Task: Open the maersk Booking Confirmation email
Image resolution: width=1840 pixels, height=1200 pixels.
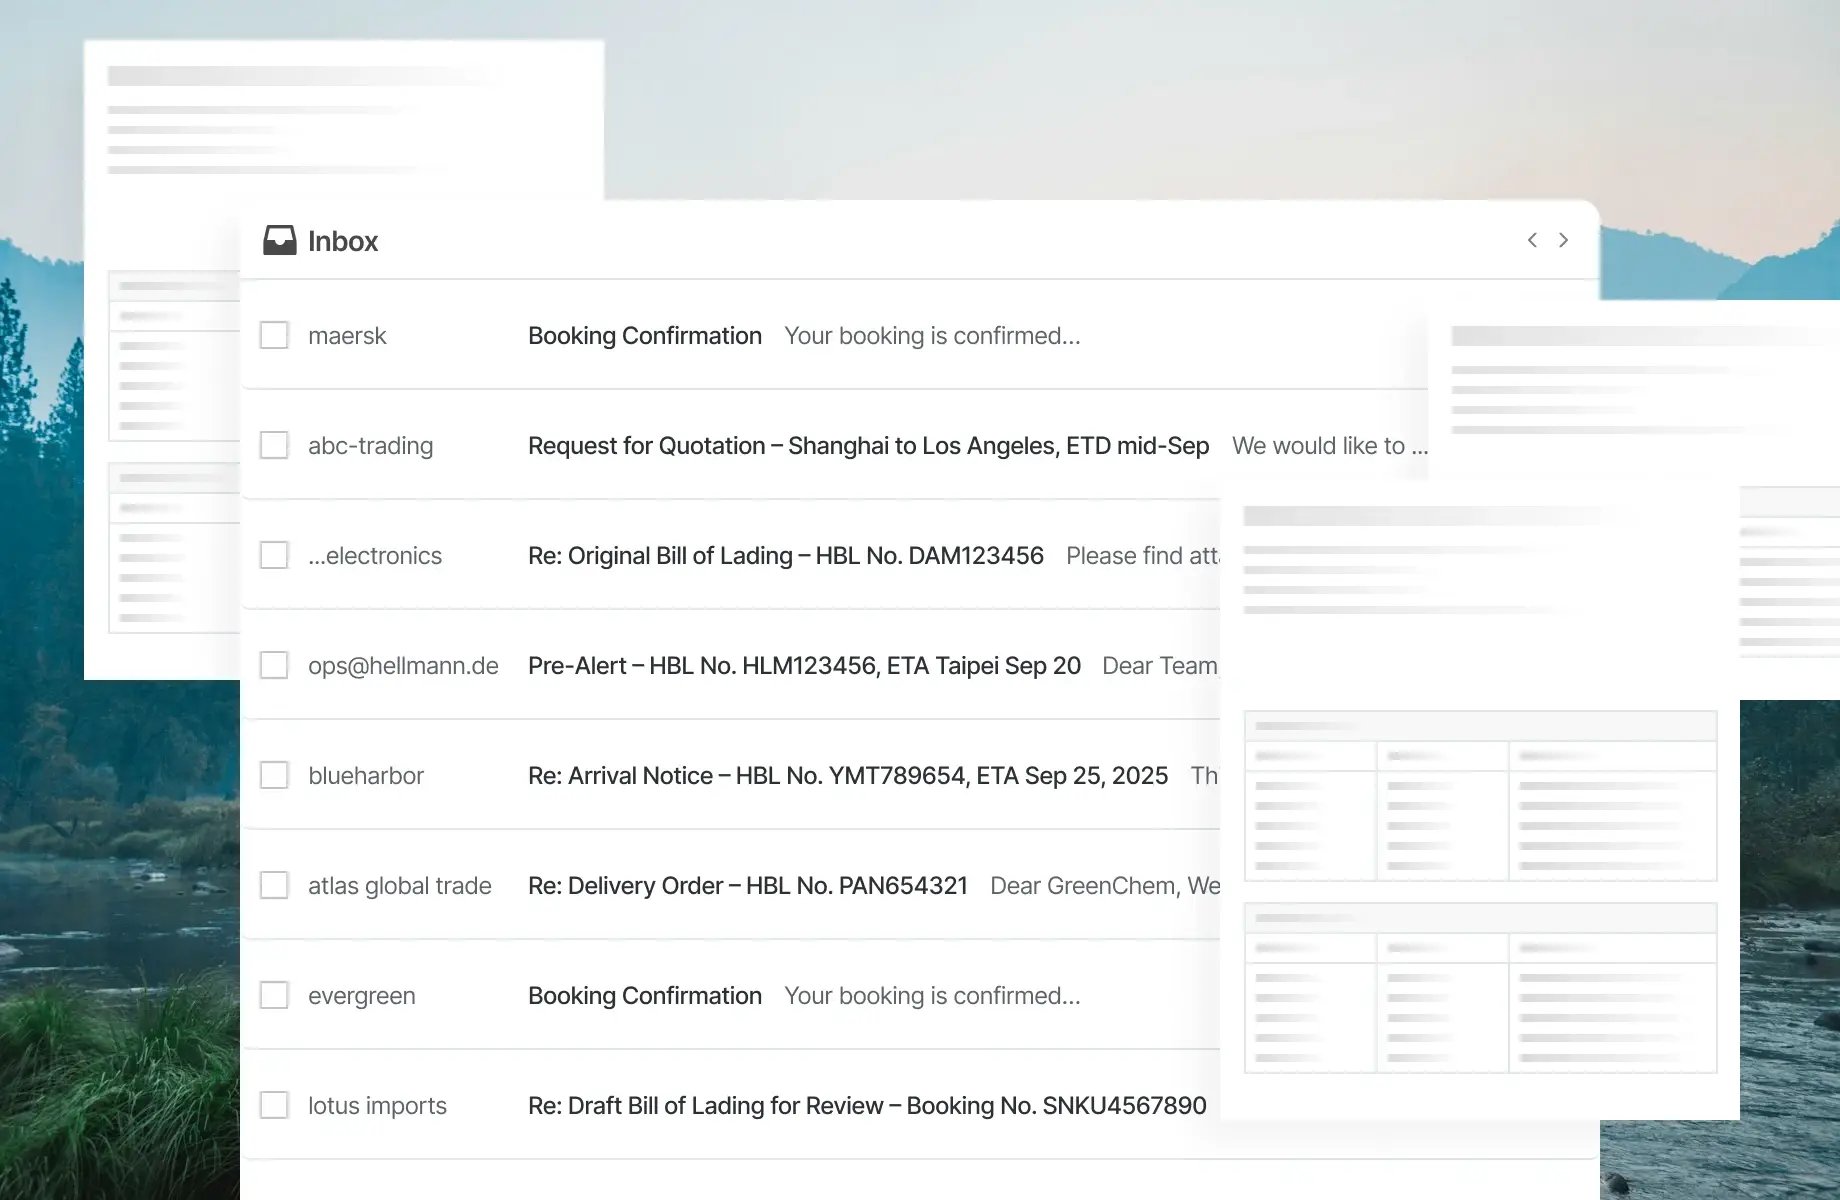Action: coord(645,336)
